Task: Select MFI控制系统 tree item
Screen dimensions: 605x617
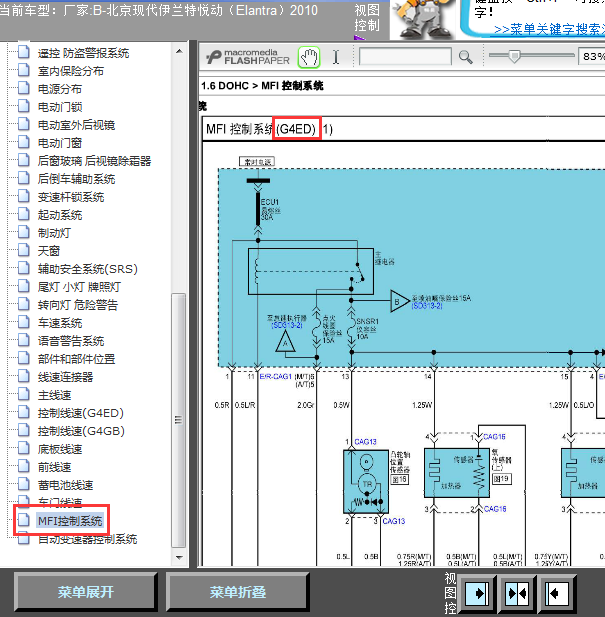Action: (70, 521)
